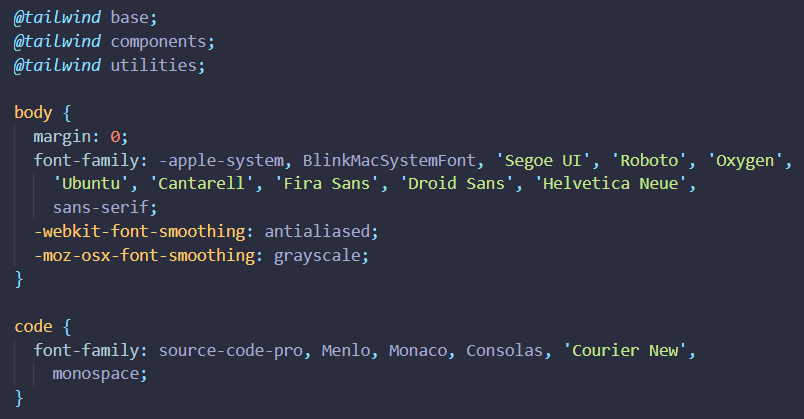Click the 'Courier New' string
This screenshot has width=804, height=419.
tap(625, 350)
